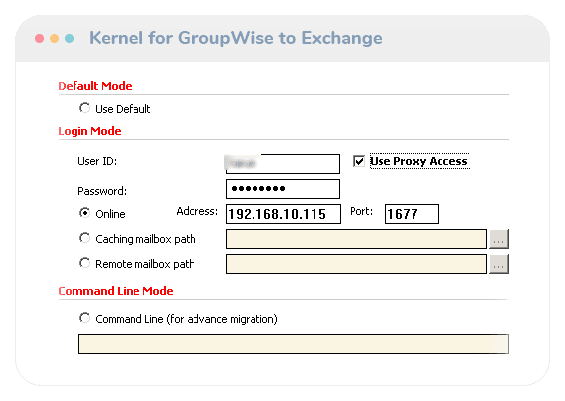This screenshot has width=565, height=401.
Task: Click the User ID: label
Action: pos(97,161)
